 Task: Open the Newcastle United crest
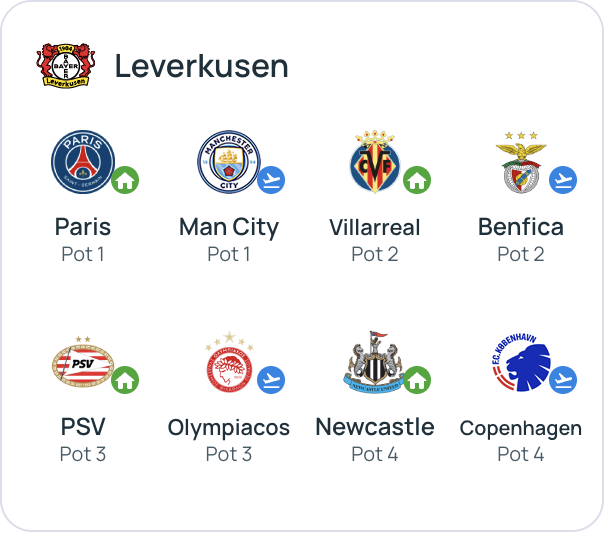[375, 362]
